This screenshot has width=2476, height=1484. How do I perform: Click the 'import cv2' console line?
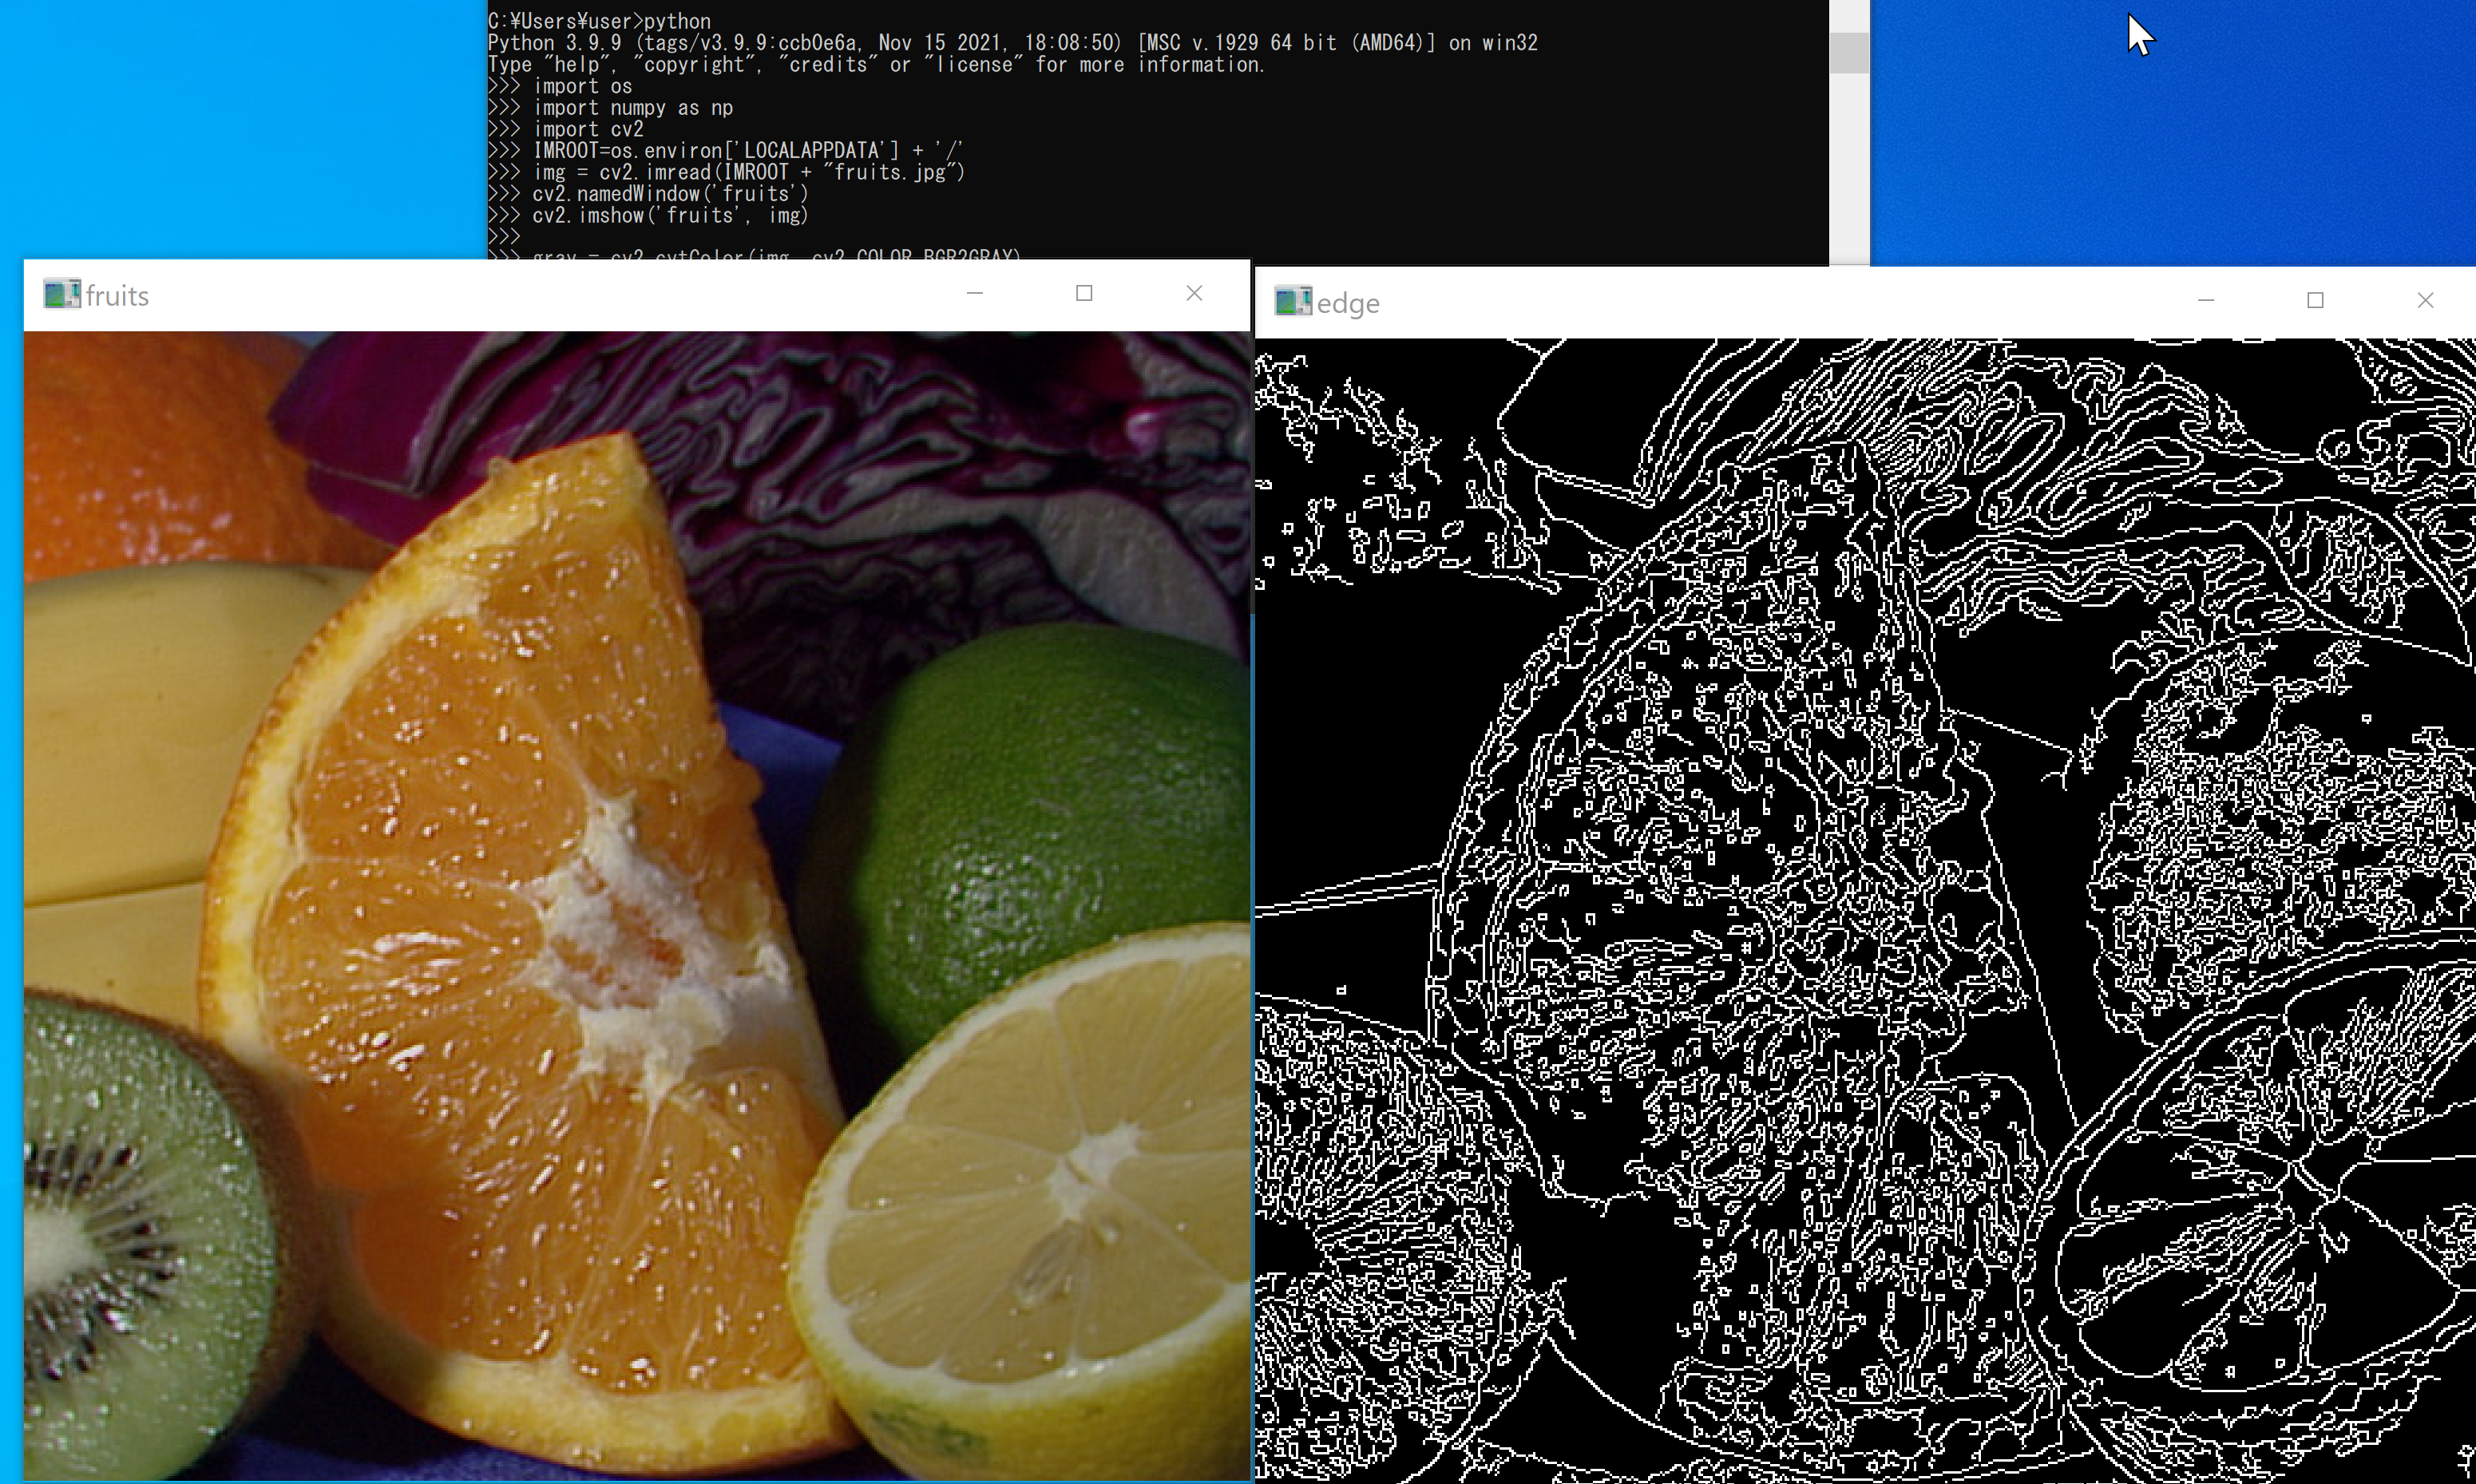[x=565, y=130]
